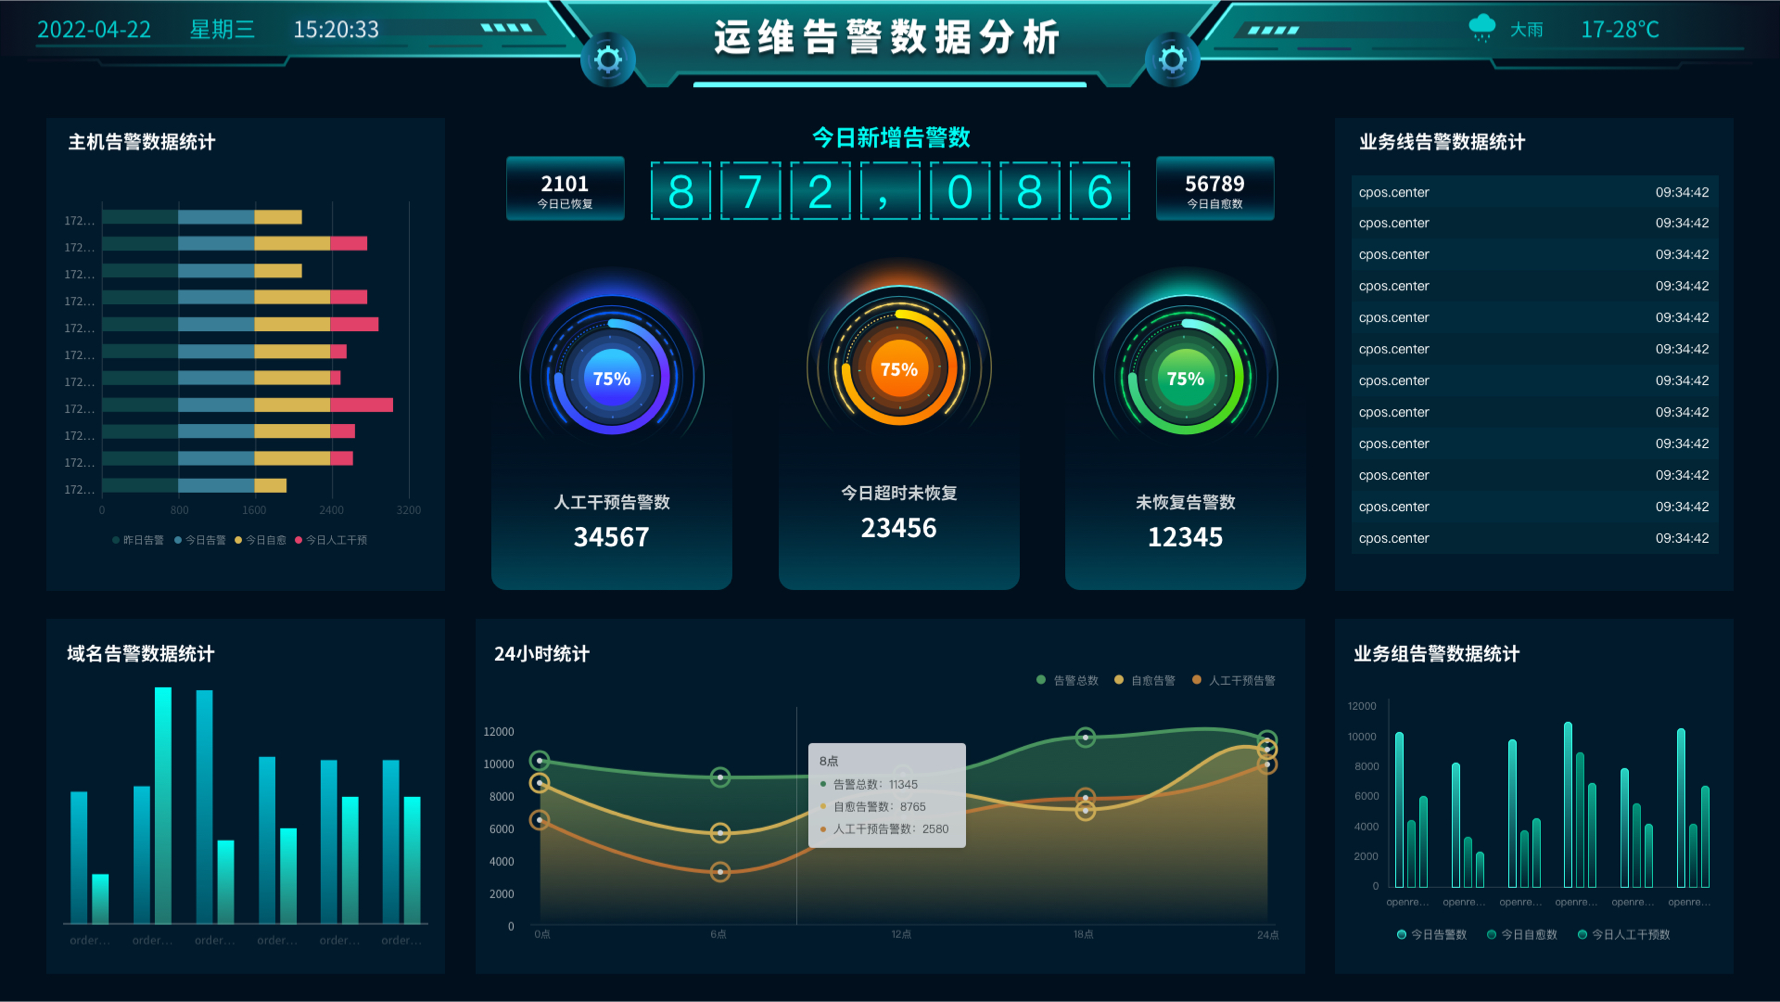Toggle the 今日人工干预 legend series
1780x1002 pixels.
coord(331,540)
